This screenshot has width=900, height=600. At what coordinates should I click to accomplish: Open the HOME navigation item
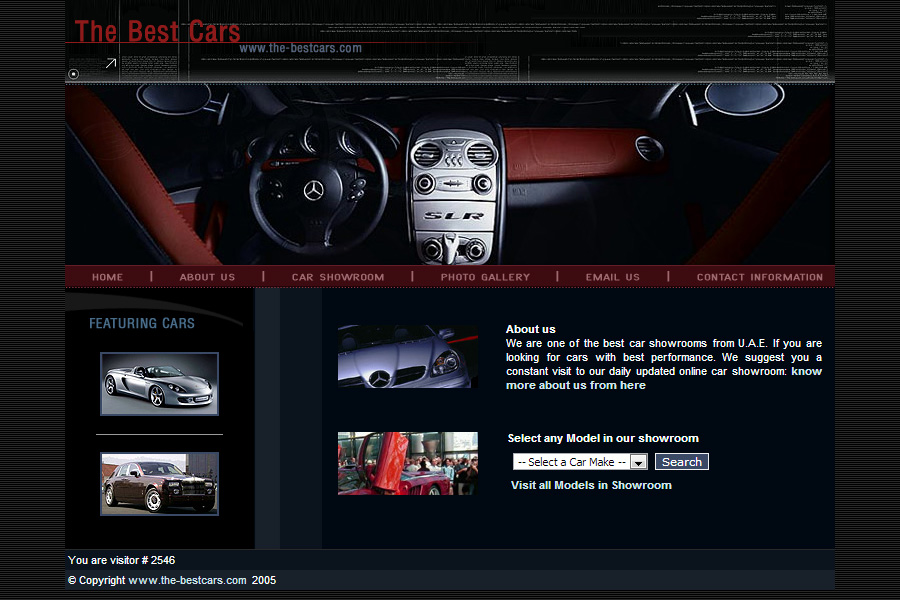pos(107,277)
